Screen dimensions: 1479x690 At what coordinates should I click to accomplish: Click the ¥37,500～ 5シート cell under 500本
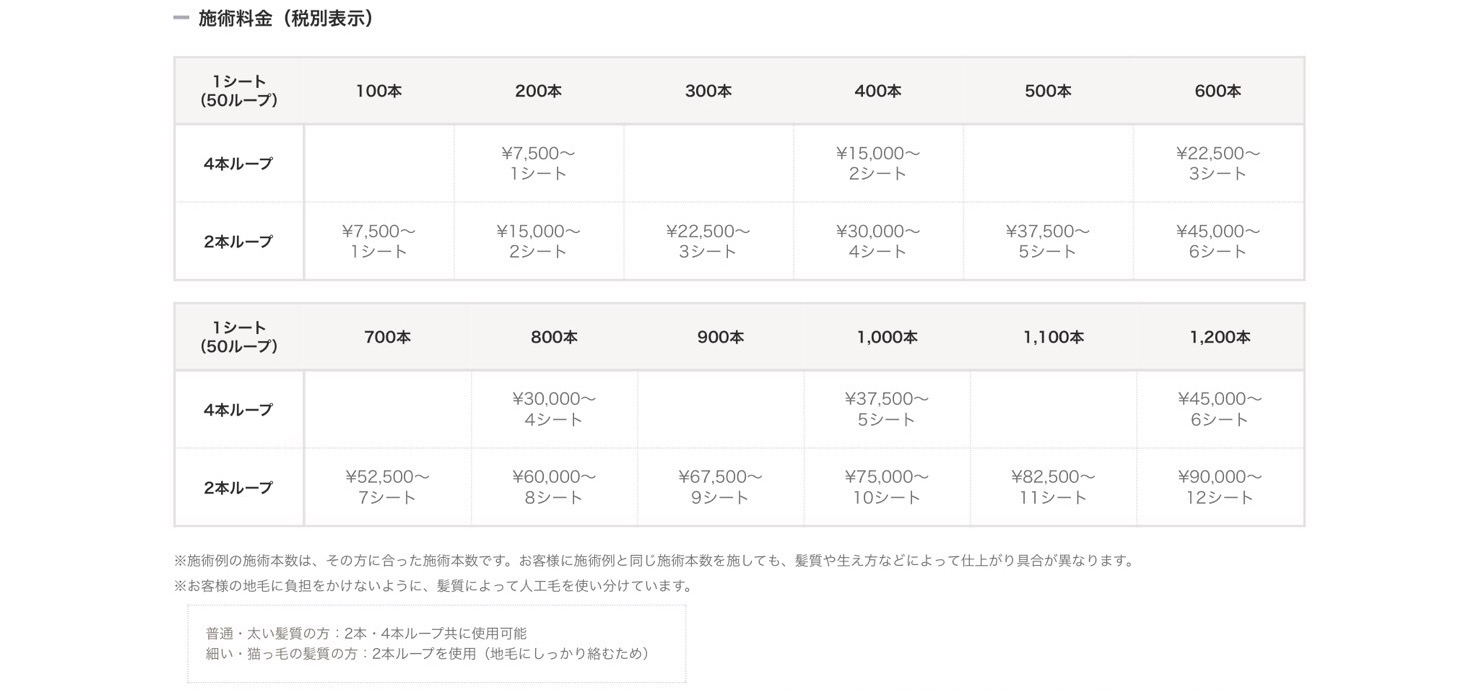[1048, 241]
